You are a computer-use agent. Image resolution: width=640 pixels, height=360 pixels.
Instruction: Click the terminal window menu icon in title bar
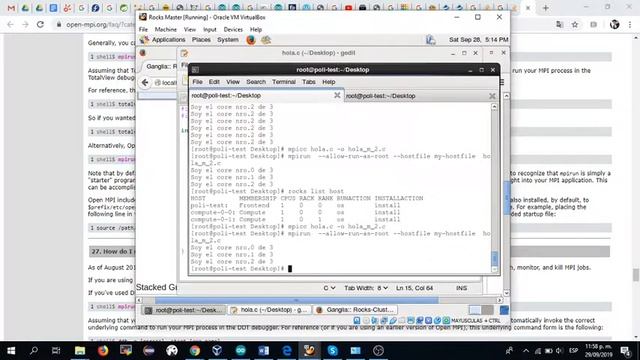(196, 70)
